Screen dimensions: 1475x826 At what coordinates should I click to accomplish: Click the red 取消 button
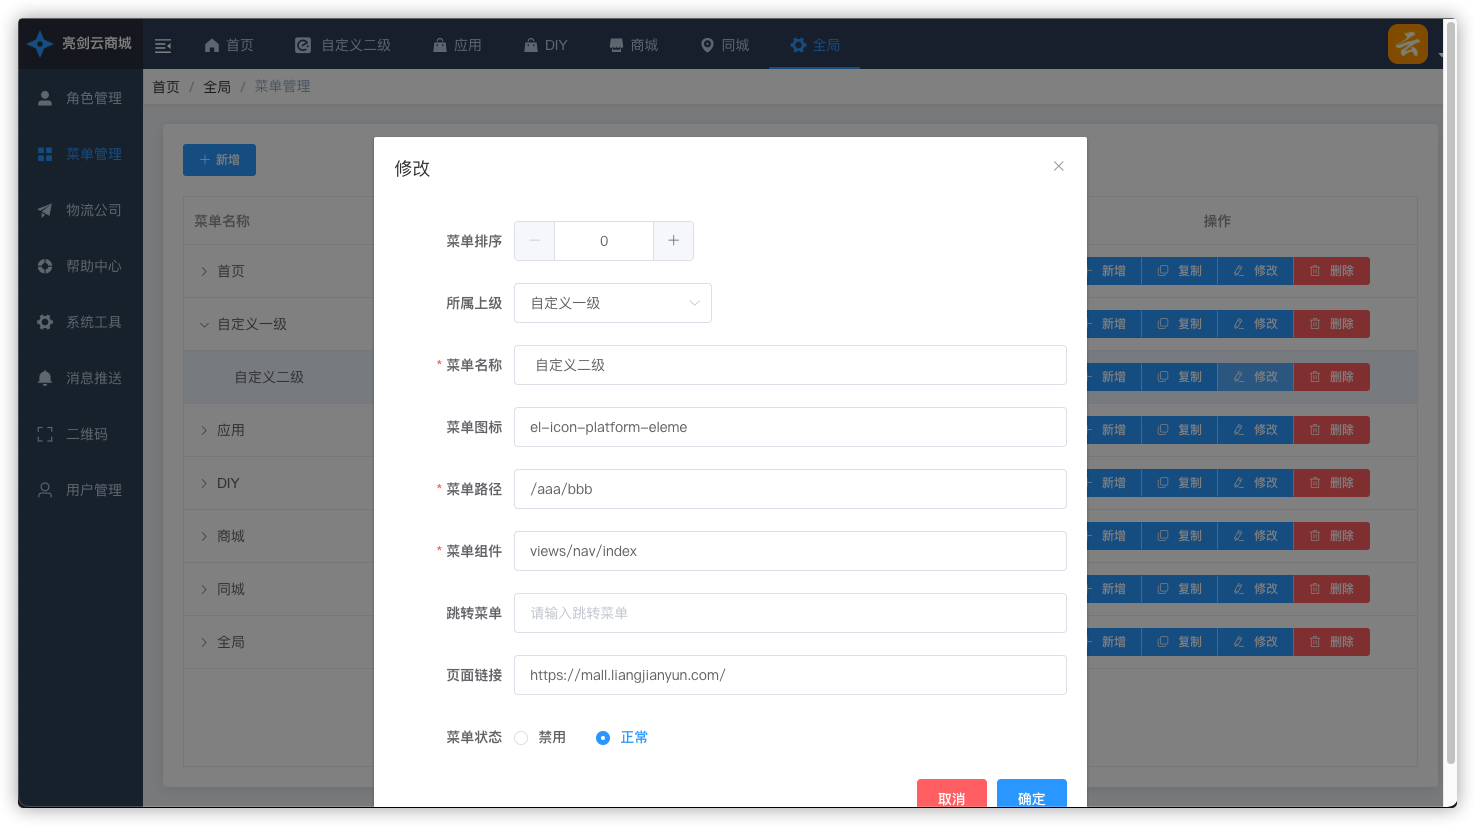coord(952,793)
